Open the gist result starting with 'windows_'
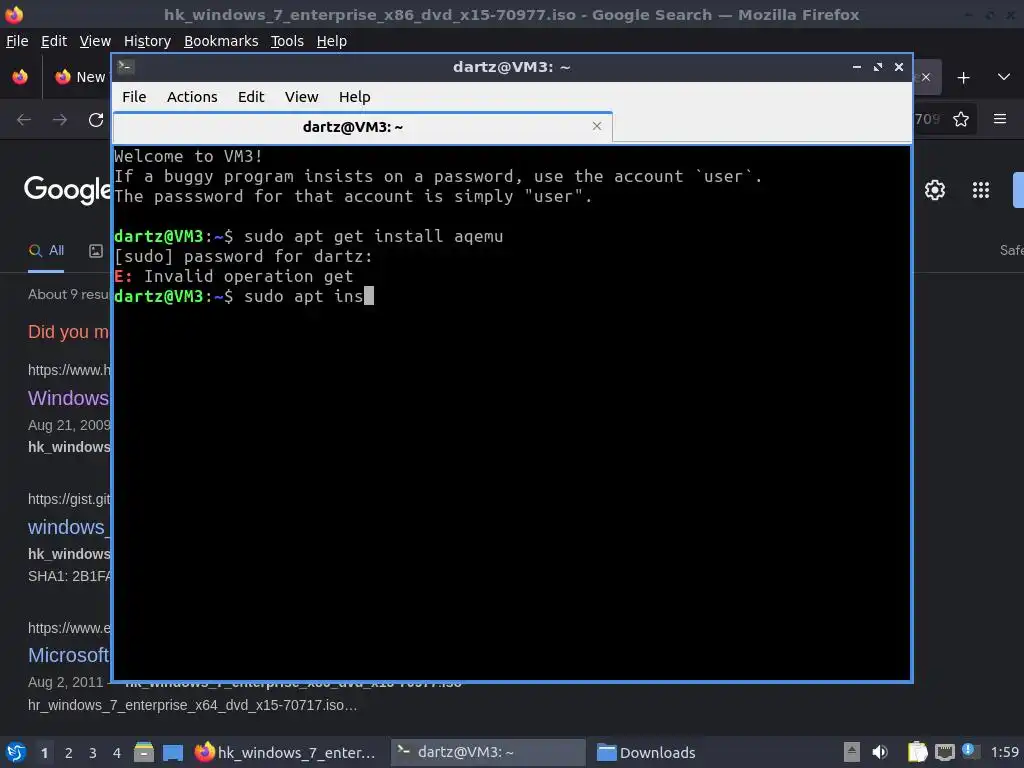This screenshot has height=768, width=1024. pos(69,527)
